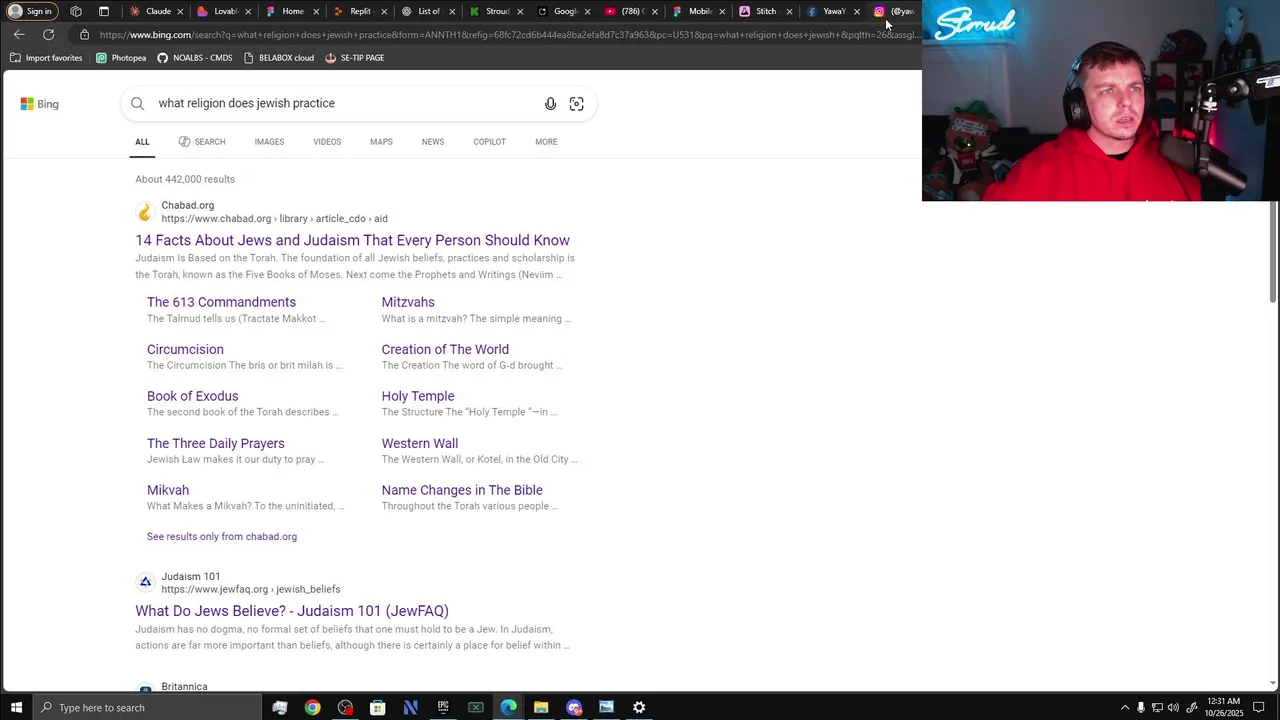
Task: Open the 'Western Wall' sublink
Action: click(420, 443)
